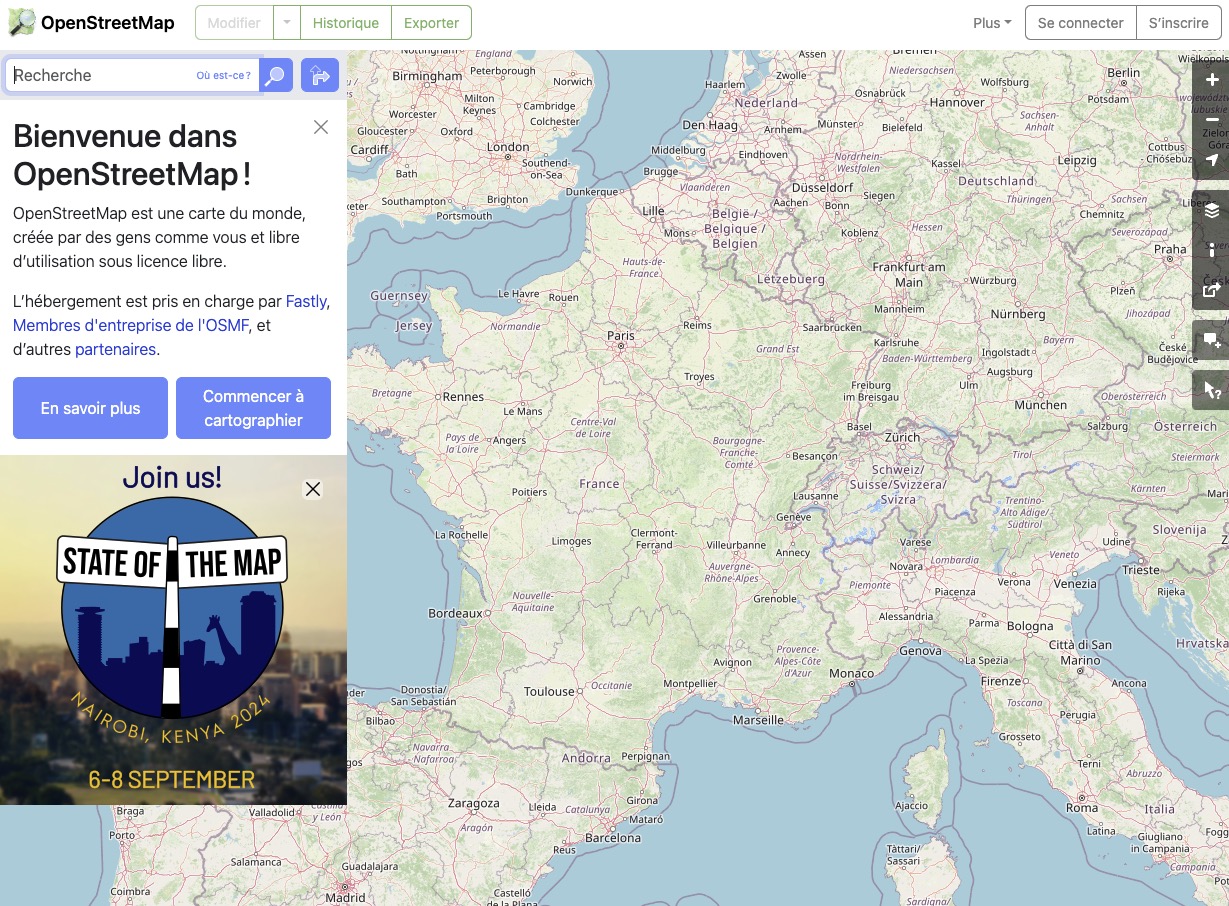The height and width of the screenshot is (906, 1229).
Task: Open the map layers panel
Action: point(1211,210)
